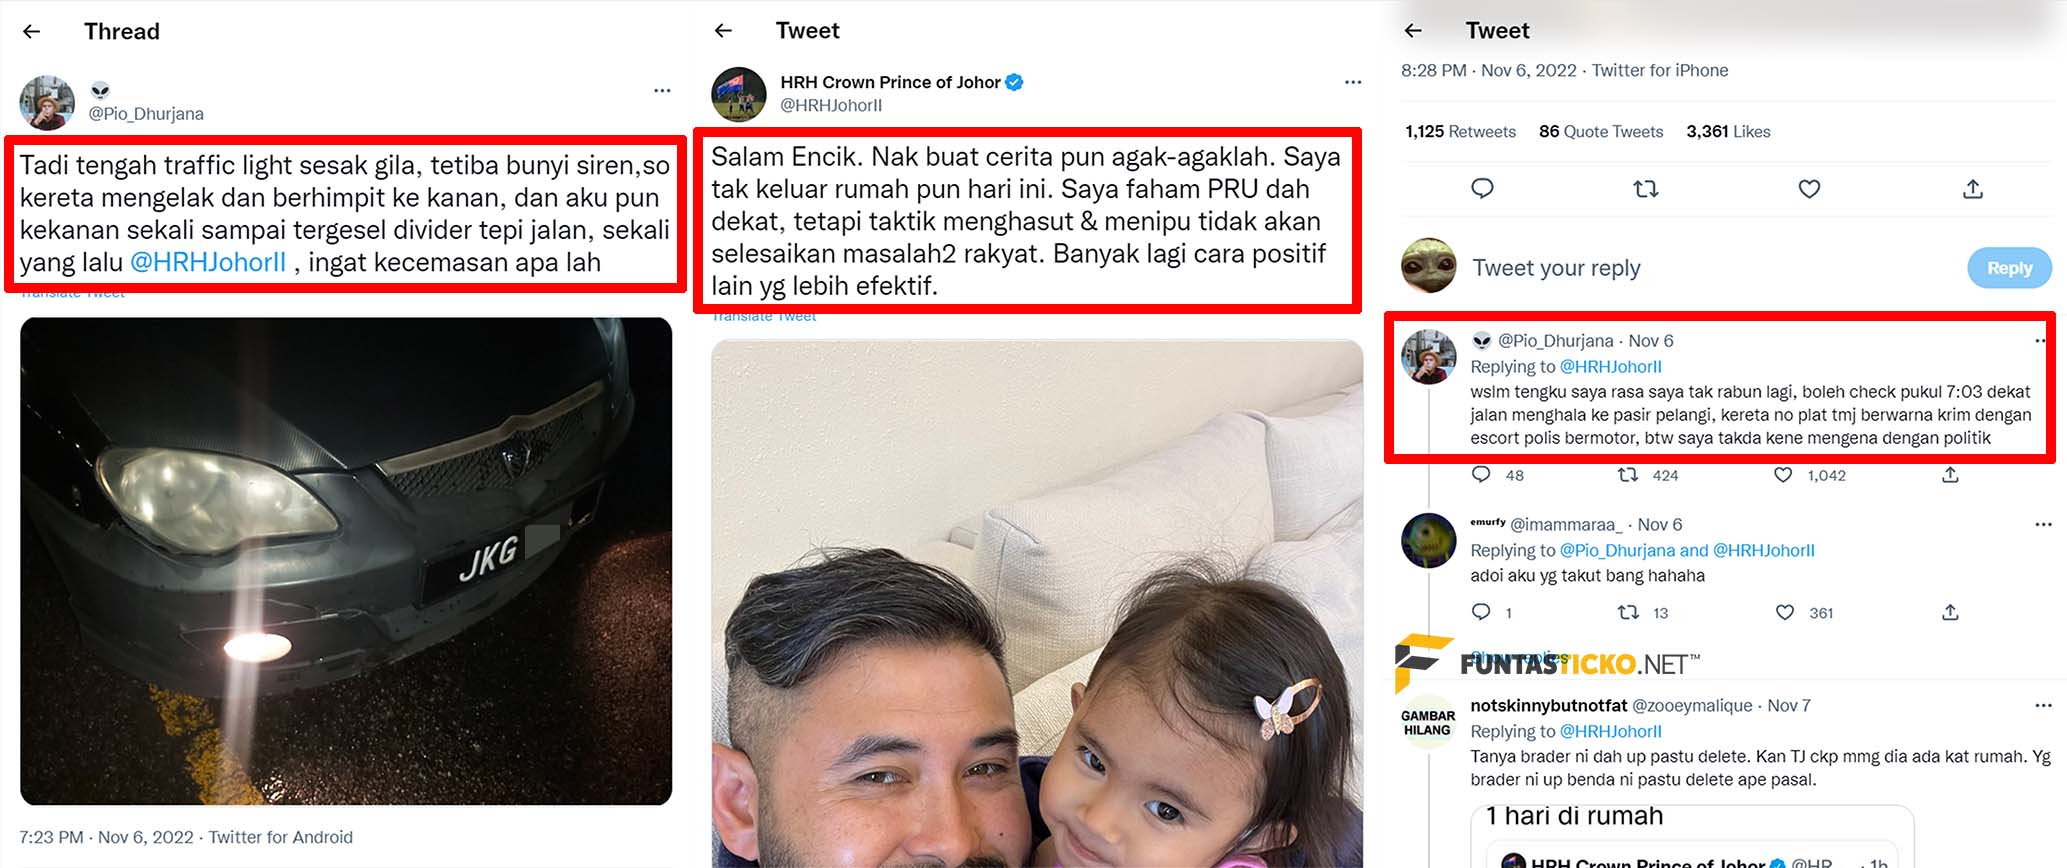Retweet the reply showing 424 retweets

(x=1628, y=475)
